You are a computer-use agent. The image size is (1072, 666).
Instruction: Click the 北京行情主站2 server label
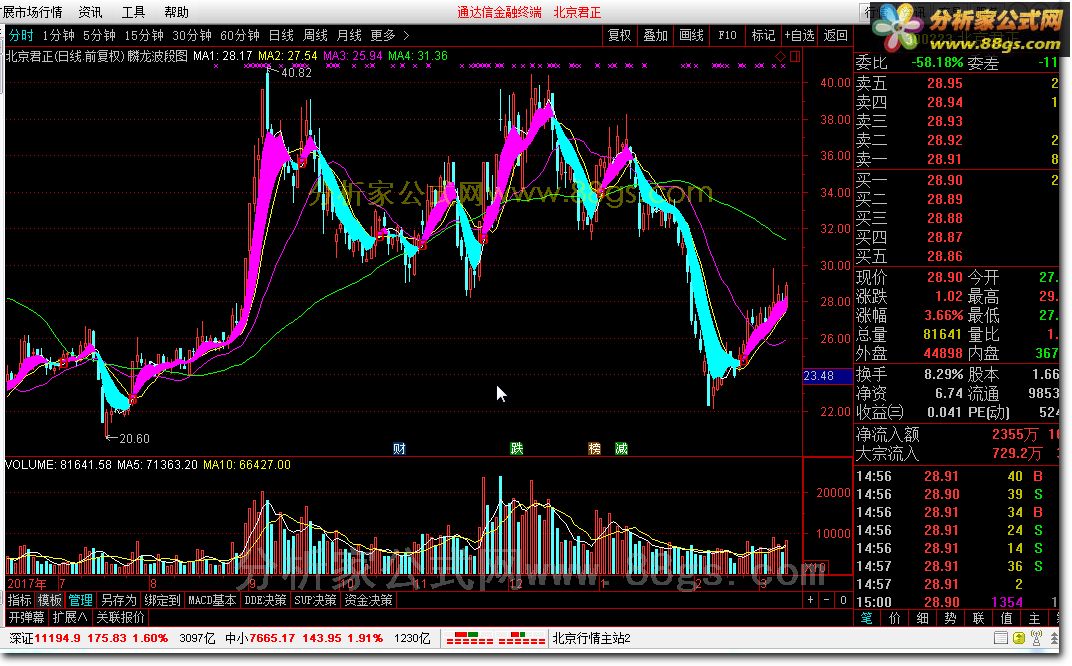[591, 638]
